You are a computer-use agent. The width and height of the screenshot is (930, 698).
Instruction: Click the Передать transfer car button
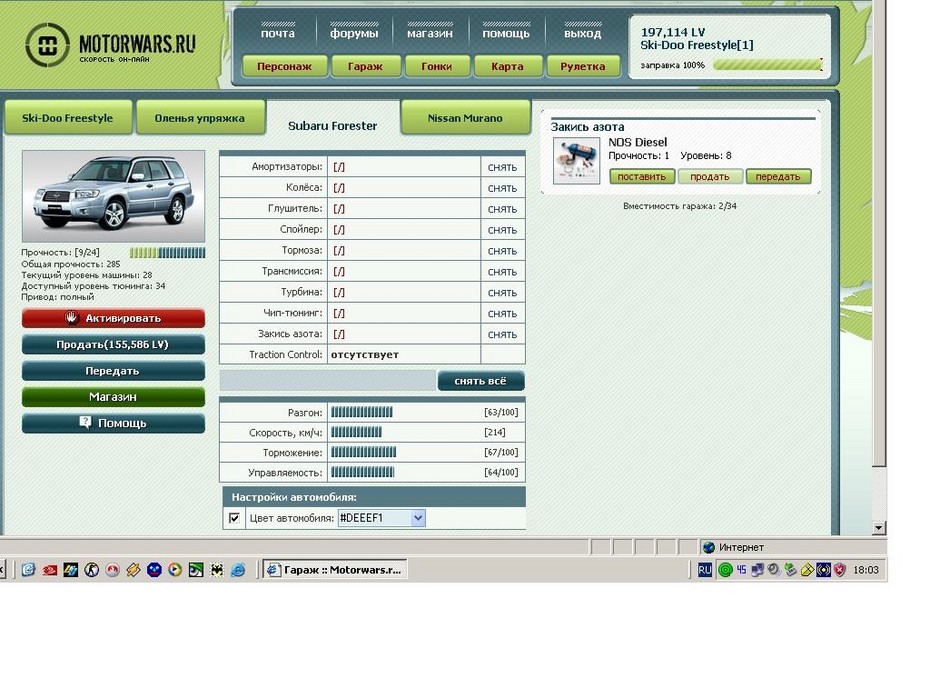113,371
